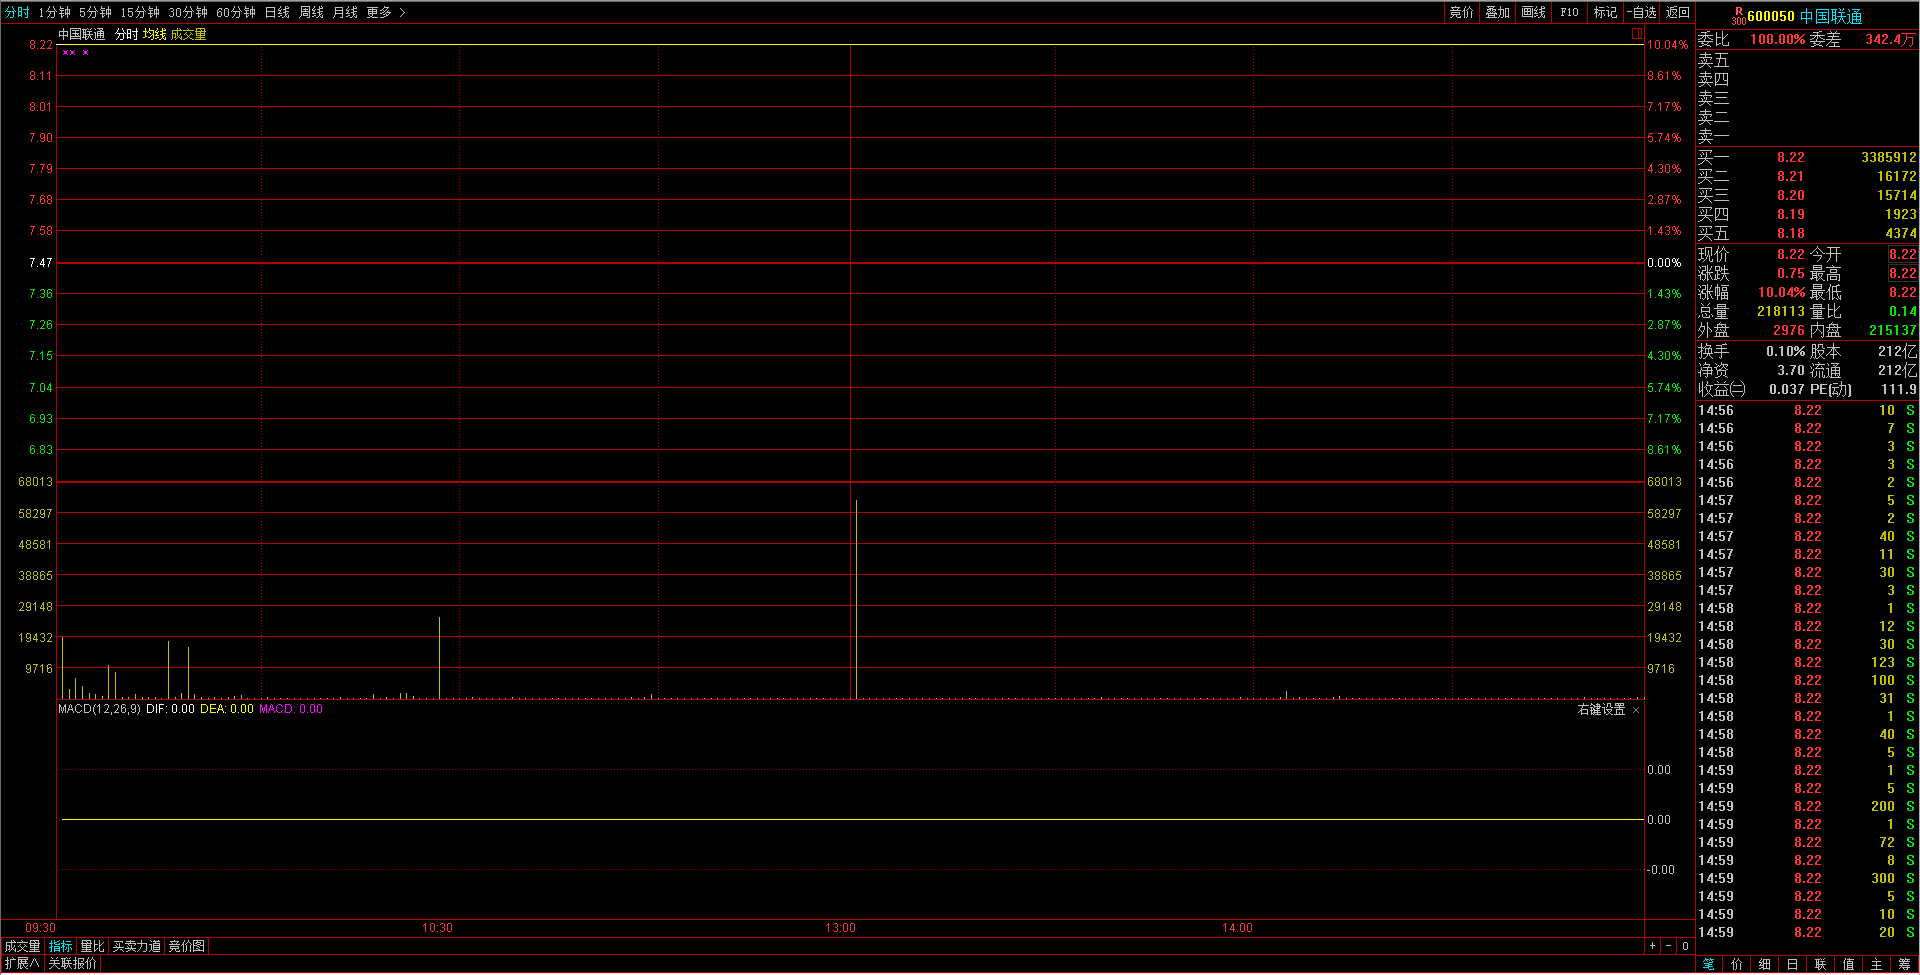Click the plus zoom button below the chart

click(x=1652, y=946)
